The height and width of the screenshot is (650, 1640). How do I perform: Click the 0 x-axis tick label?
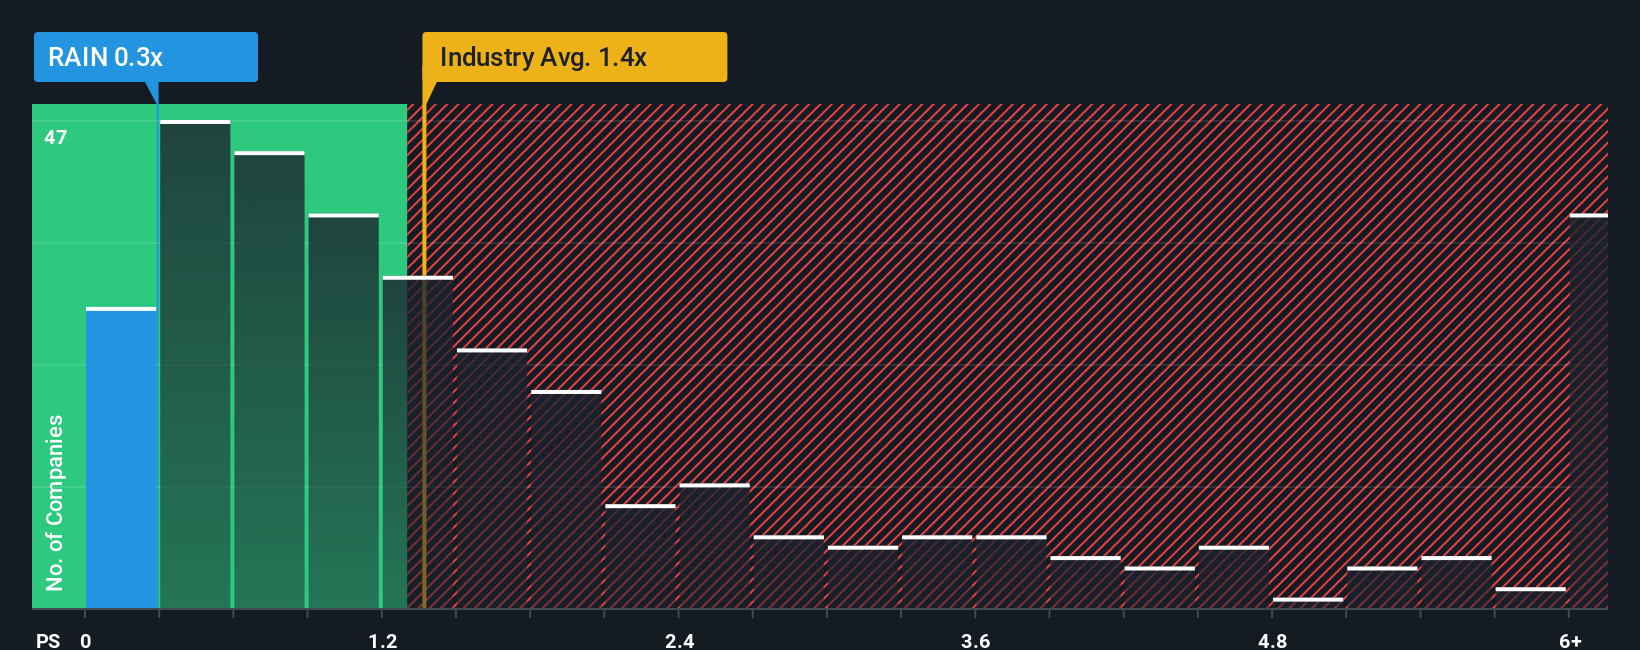tap(86, 640)
